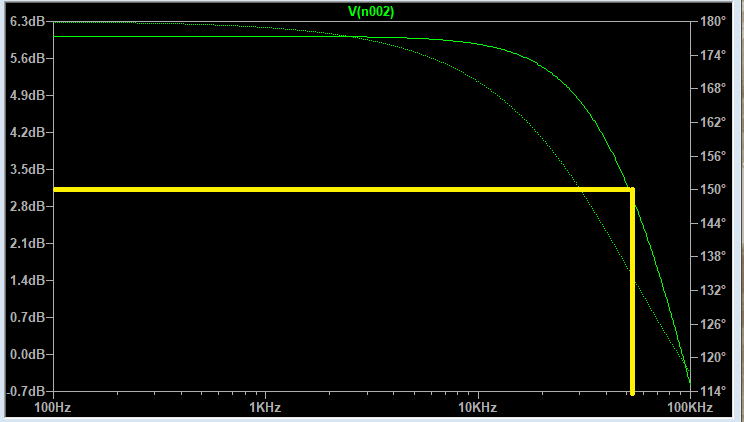Click the V(n002) trace label

(x=371, y=12)
